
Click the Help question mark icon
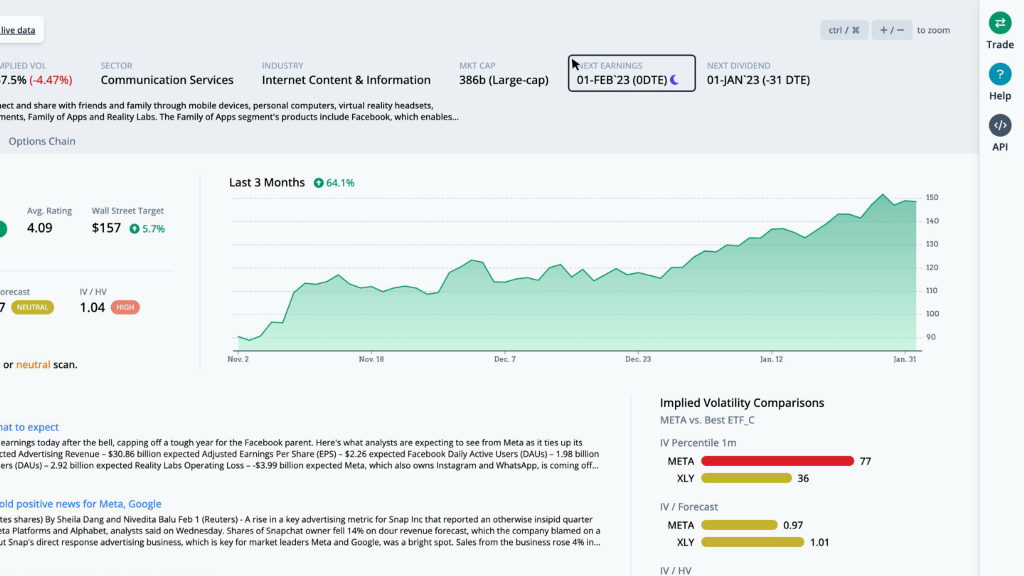click(1000, 75)
